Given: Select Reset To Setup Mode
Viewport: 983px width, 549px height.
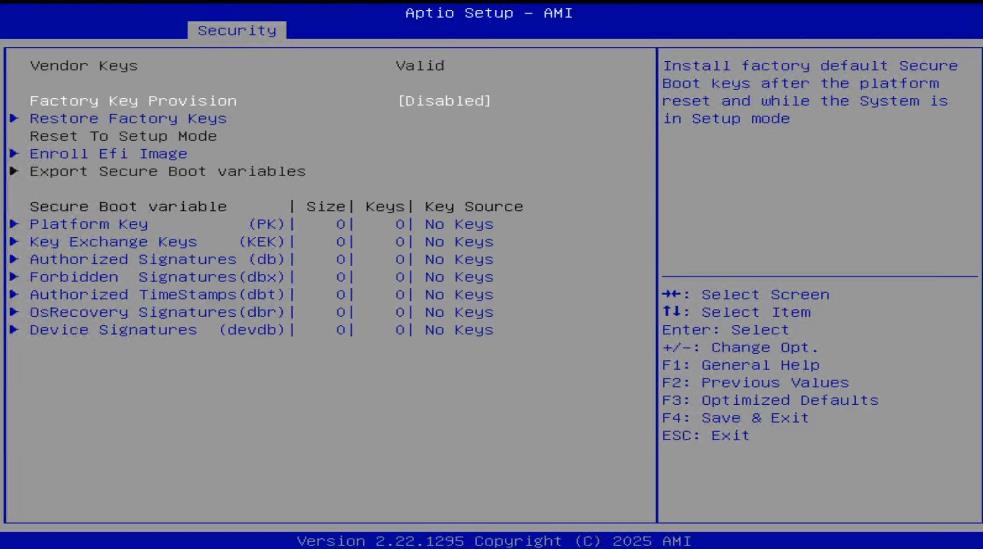Looking at the screenshot, I should click(123, 136).
